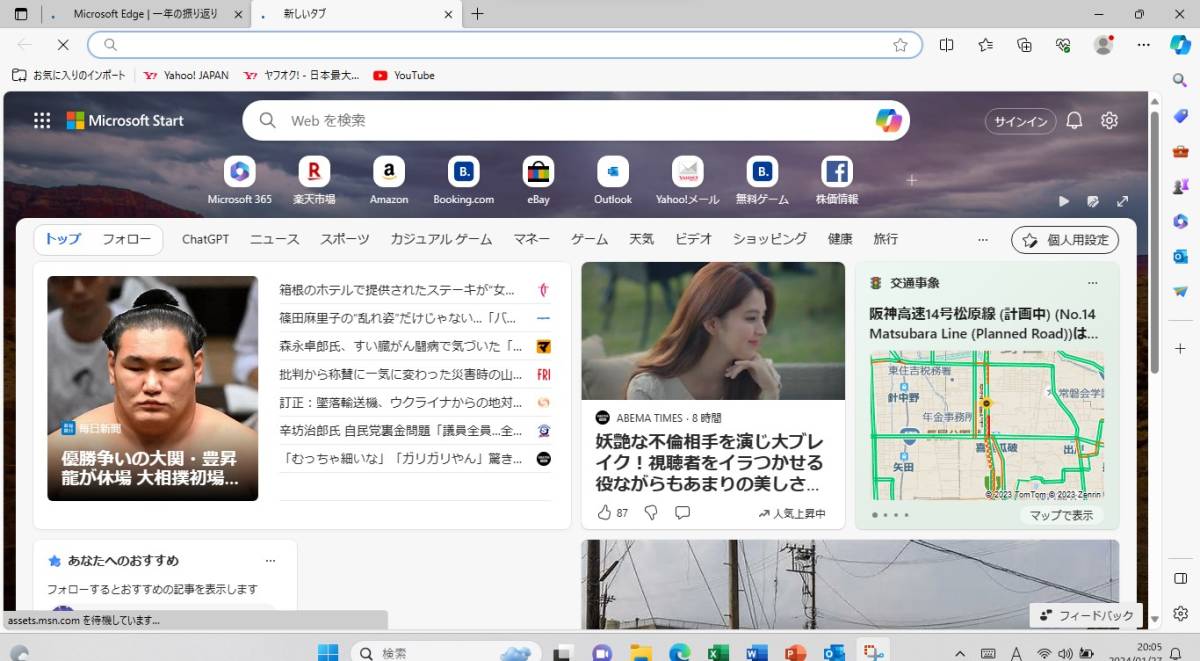The width and height of the screenshot is (1200, 661).
Task: Click the サインイン button
Action: coord(1020,120)
